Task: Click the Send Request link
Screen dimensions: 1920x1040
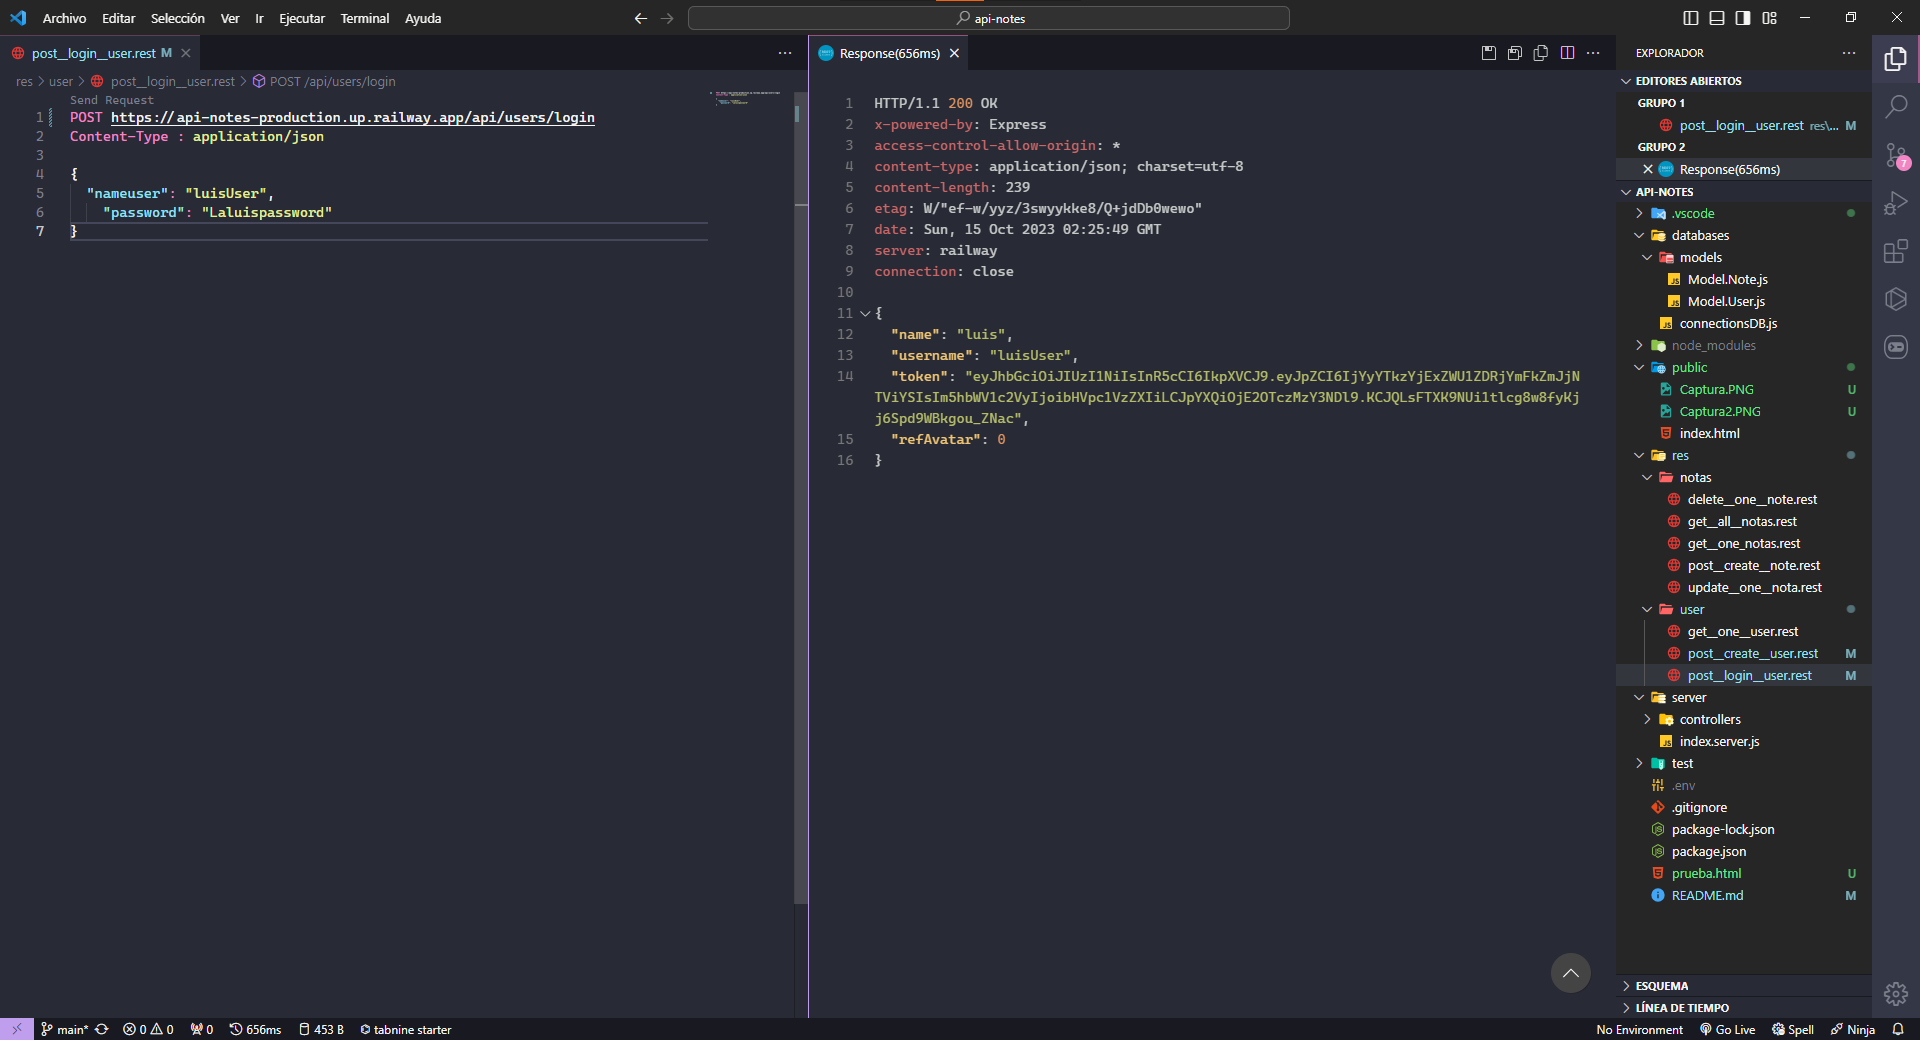Action: [111, 100]
